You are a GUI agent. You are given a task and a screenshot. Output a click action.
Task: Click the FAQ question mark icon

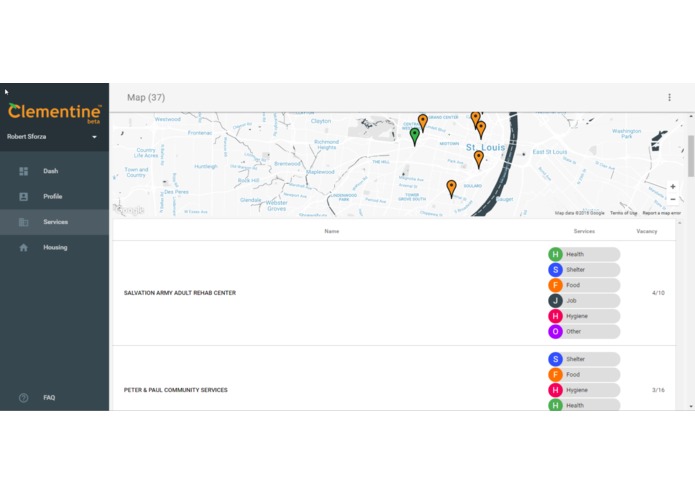click(x=23, y=397)
